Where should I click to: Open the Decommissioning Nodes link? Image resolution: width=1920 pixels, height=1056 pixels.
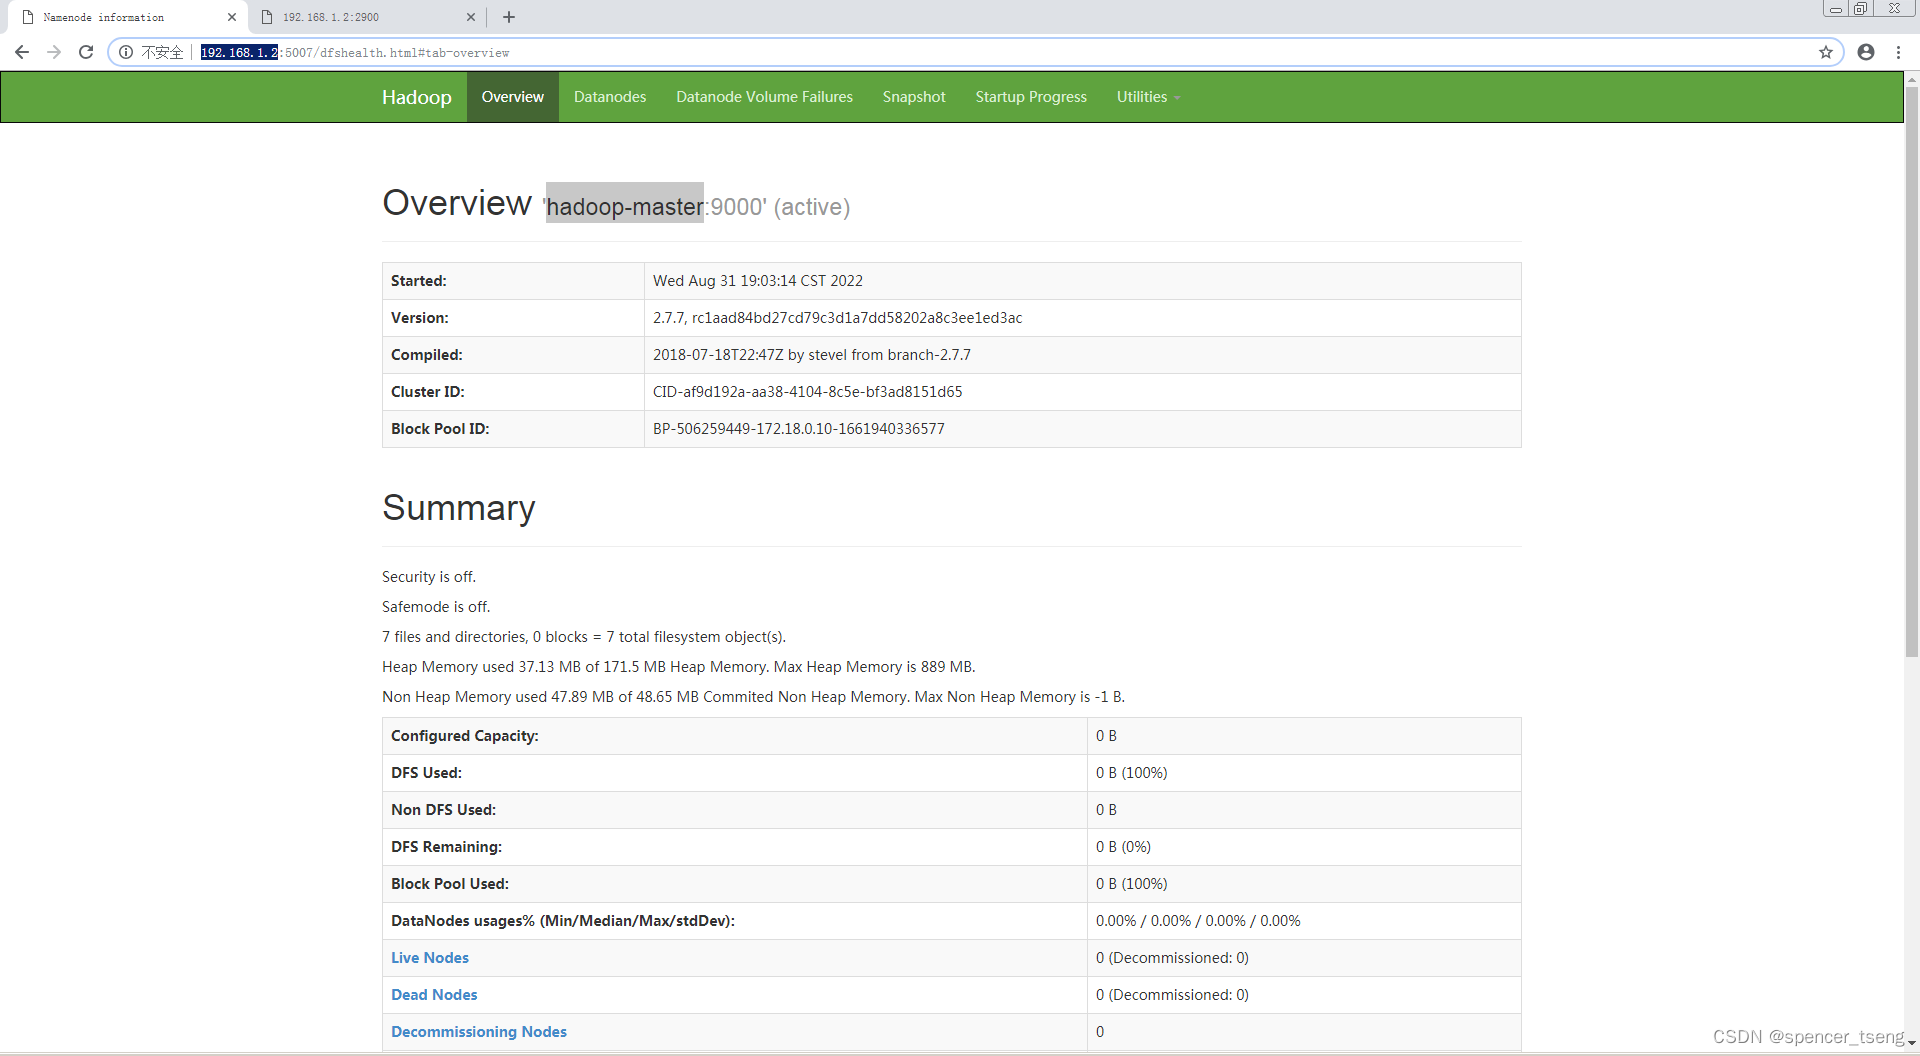coord(478,1031)
